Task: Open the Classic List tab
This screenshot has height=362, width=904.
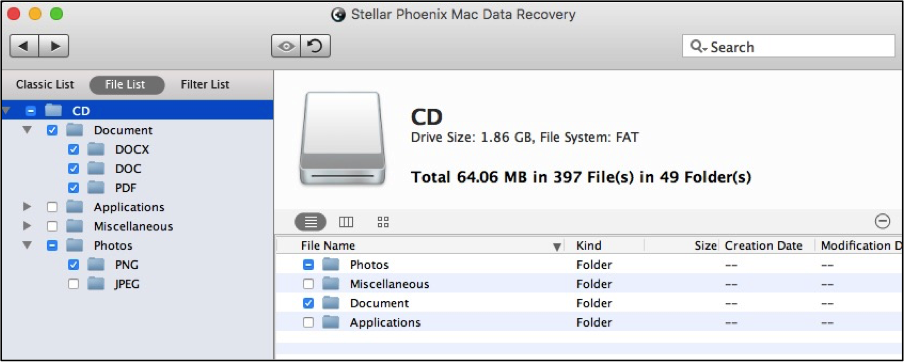Action: [45, 85]
